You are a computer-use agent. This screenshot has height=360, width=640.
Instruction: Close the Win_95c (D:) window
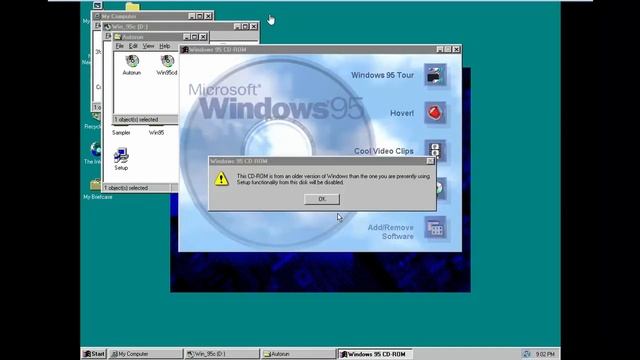[254, 27]
